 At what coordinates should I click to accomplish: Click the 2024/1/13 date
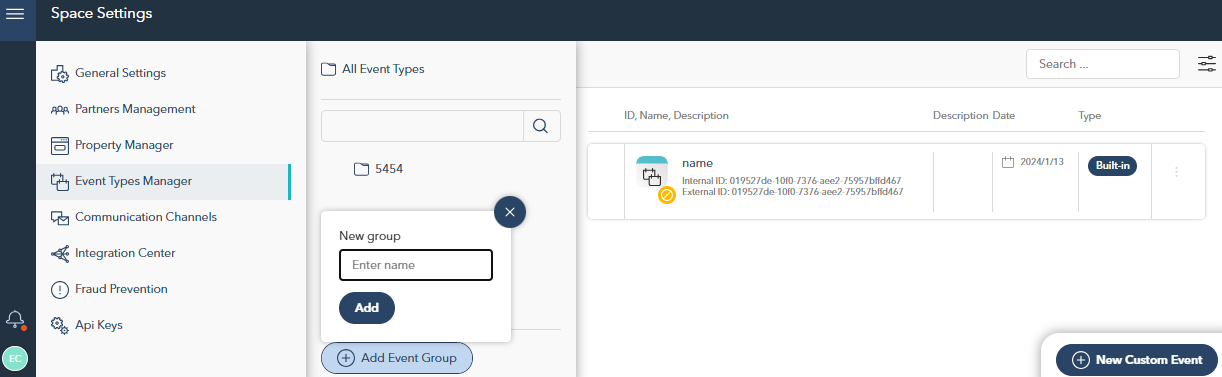1043,162
